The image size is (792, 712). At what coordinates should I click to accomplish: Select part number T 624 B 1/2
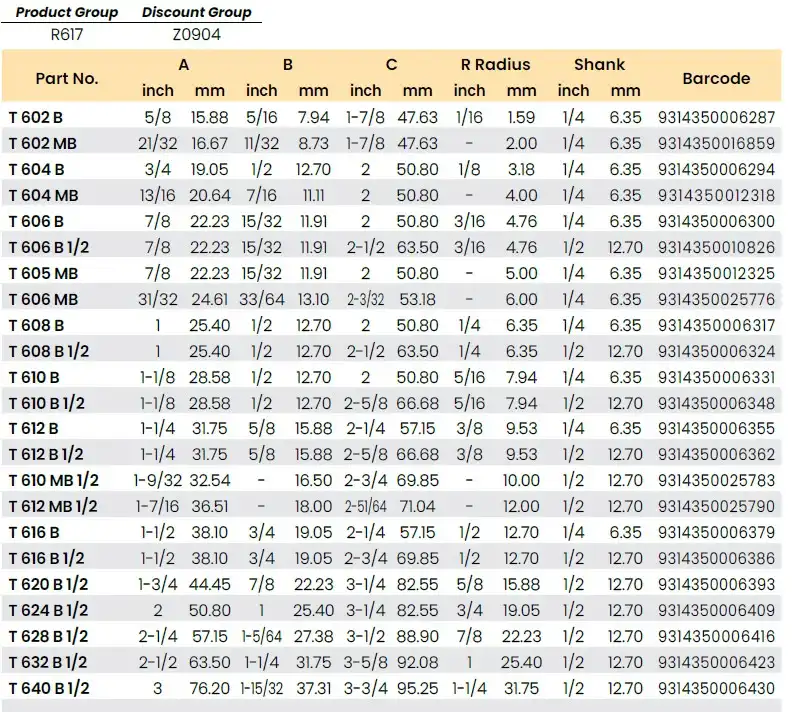49,610
